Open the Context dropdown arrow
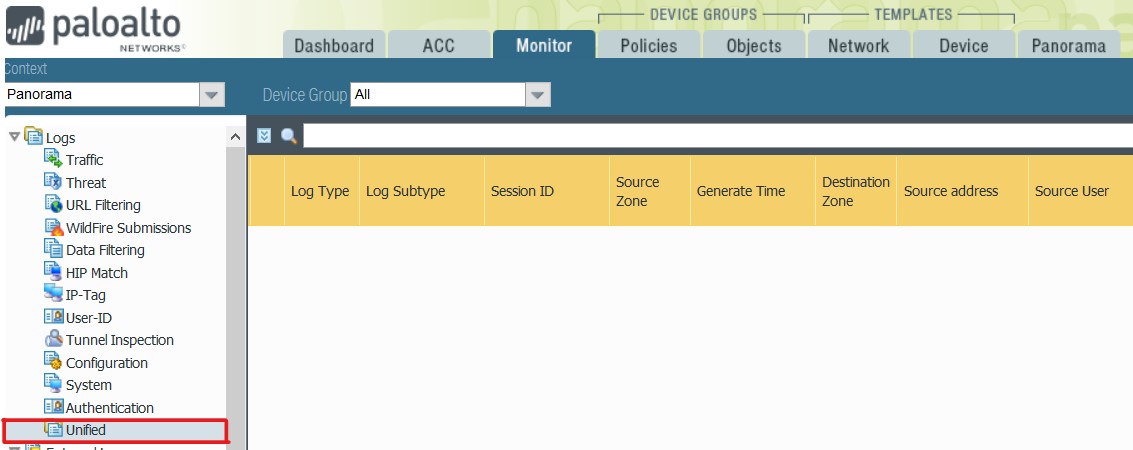 pos(211,95)
